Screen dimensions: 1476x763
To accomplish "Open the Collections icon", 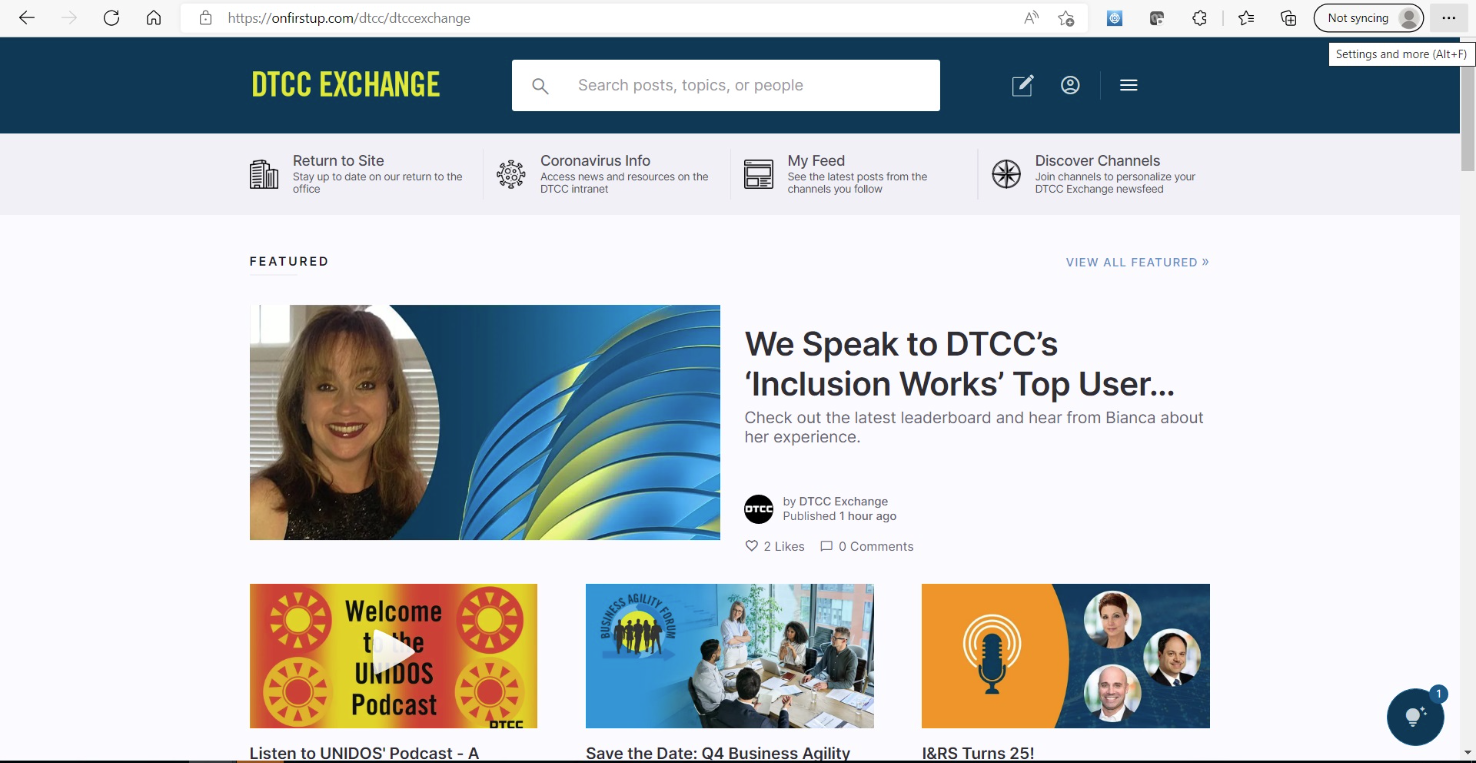I will (x=1288, y=18).
